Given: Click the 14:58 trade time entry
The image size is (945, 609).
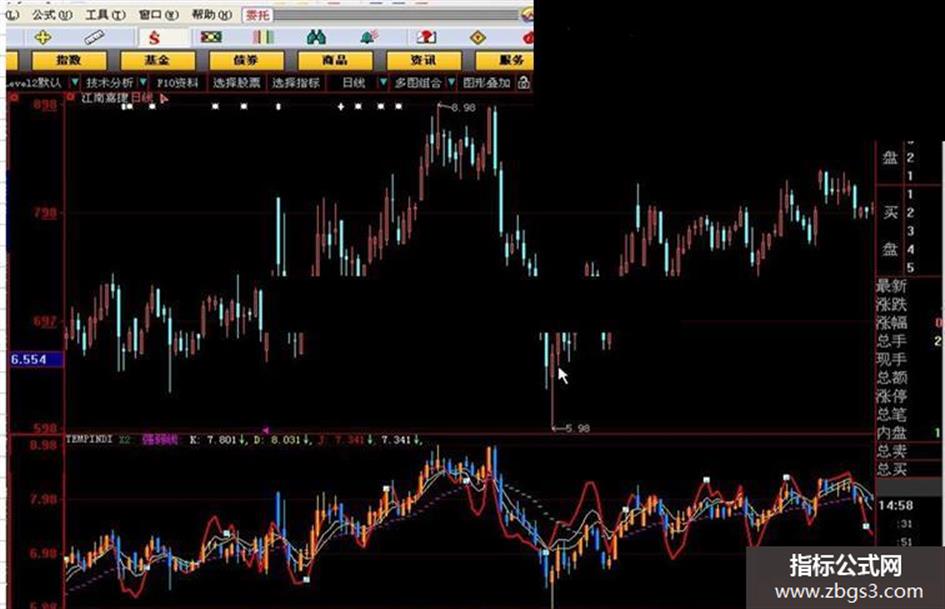Looking at the screenshot, I should point(896,506).
